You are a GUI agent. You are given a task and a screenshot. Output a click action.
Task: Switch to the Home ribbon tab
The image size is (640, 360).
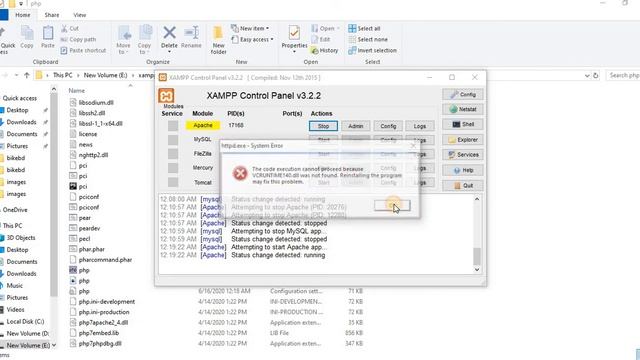[x=23, y=15]
